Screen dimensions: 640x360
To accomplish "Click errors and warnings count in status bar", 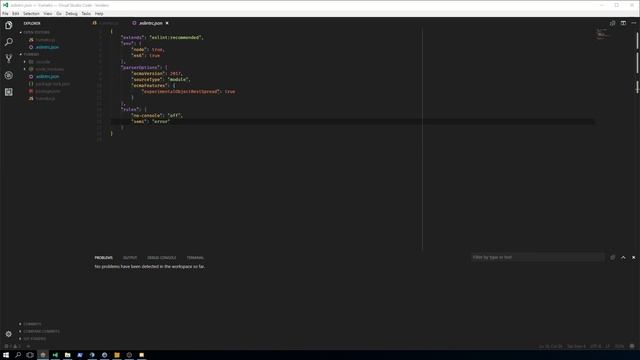I will pyautogui.click(x=12, y=346).
